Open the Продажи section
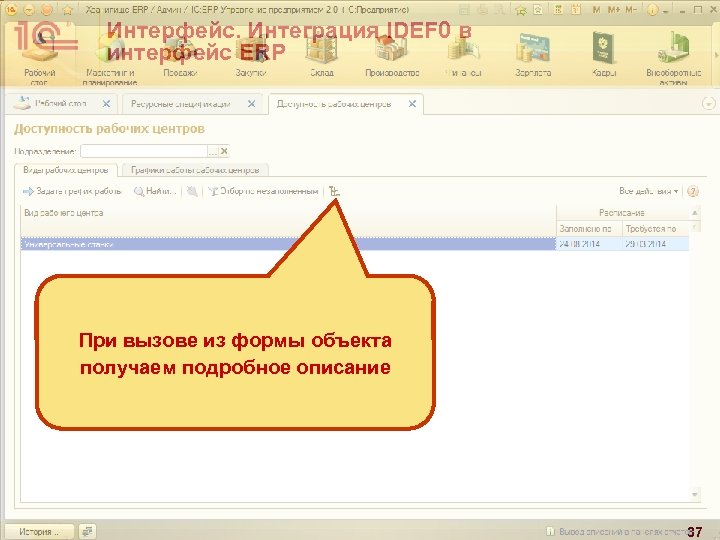The image size is (720, 540). pos(180,55)
